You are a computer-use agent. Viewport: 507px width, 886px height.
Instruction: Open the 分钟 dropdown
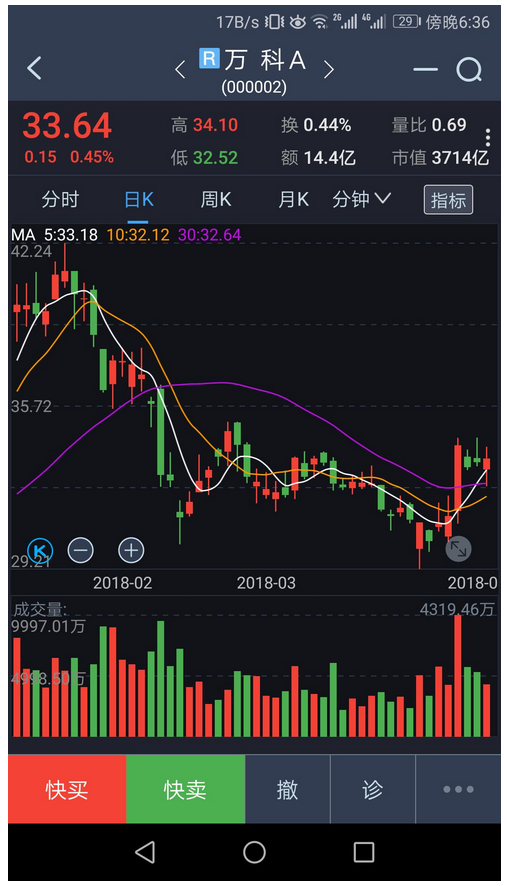click(x=361, y=199)
